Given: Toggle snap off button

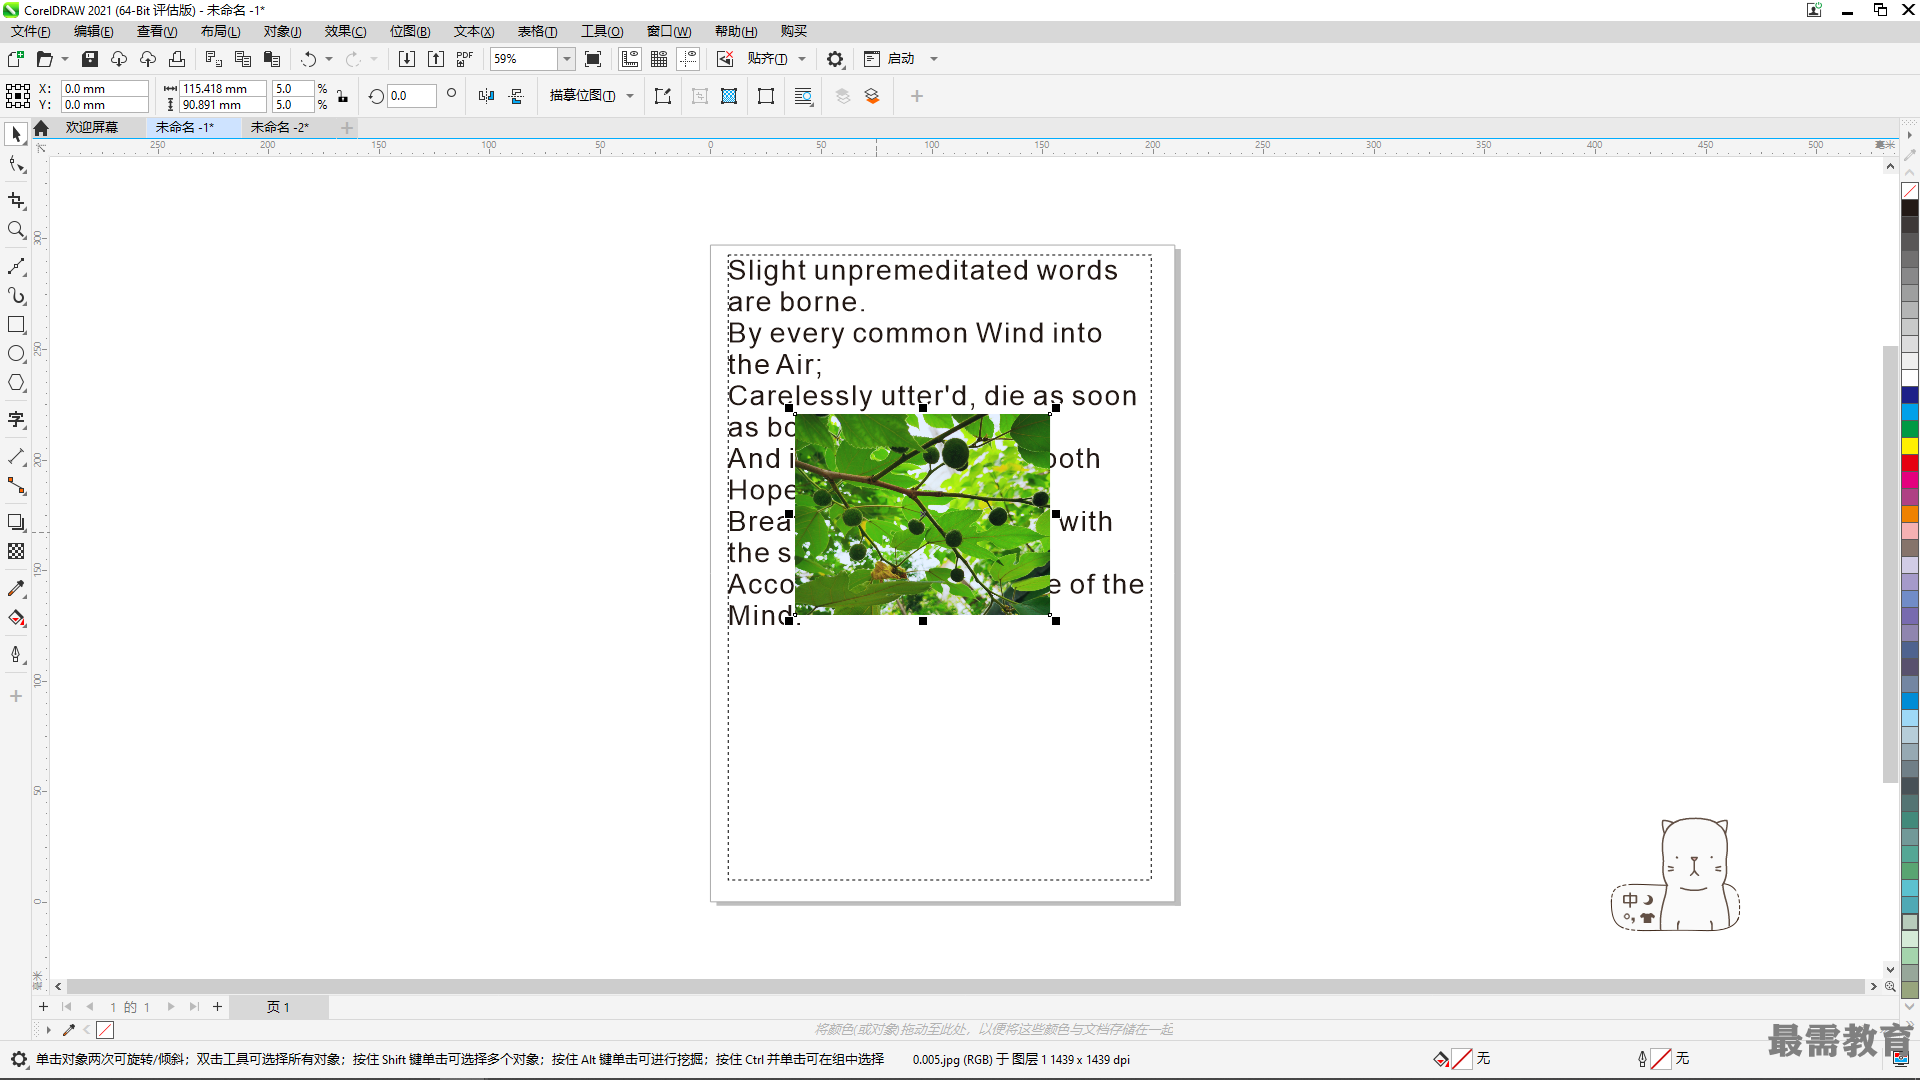Looking at the screenshot, I should coord(725,59).
